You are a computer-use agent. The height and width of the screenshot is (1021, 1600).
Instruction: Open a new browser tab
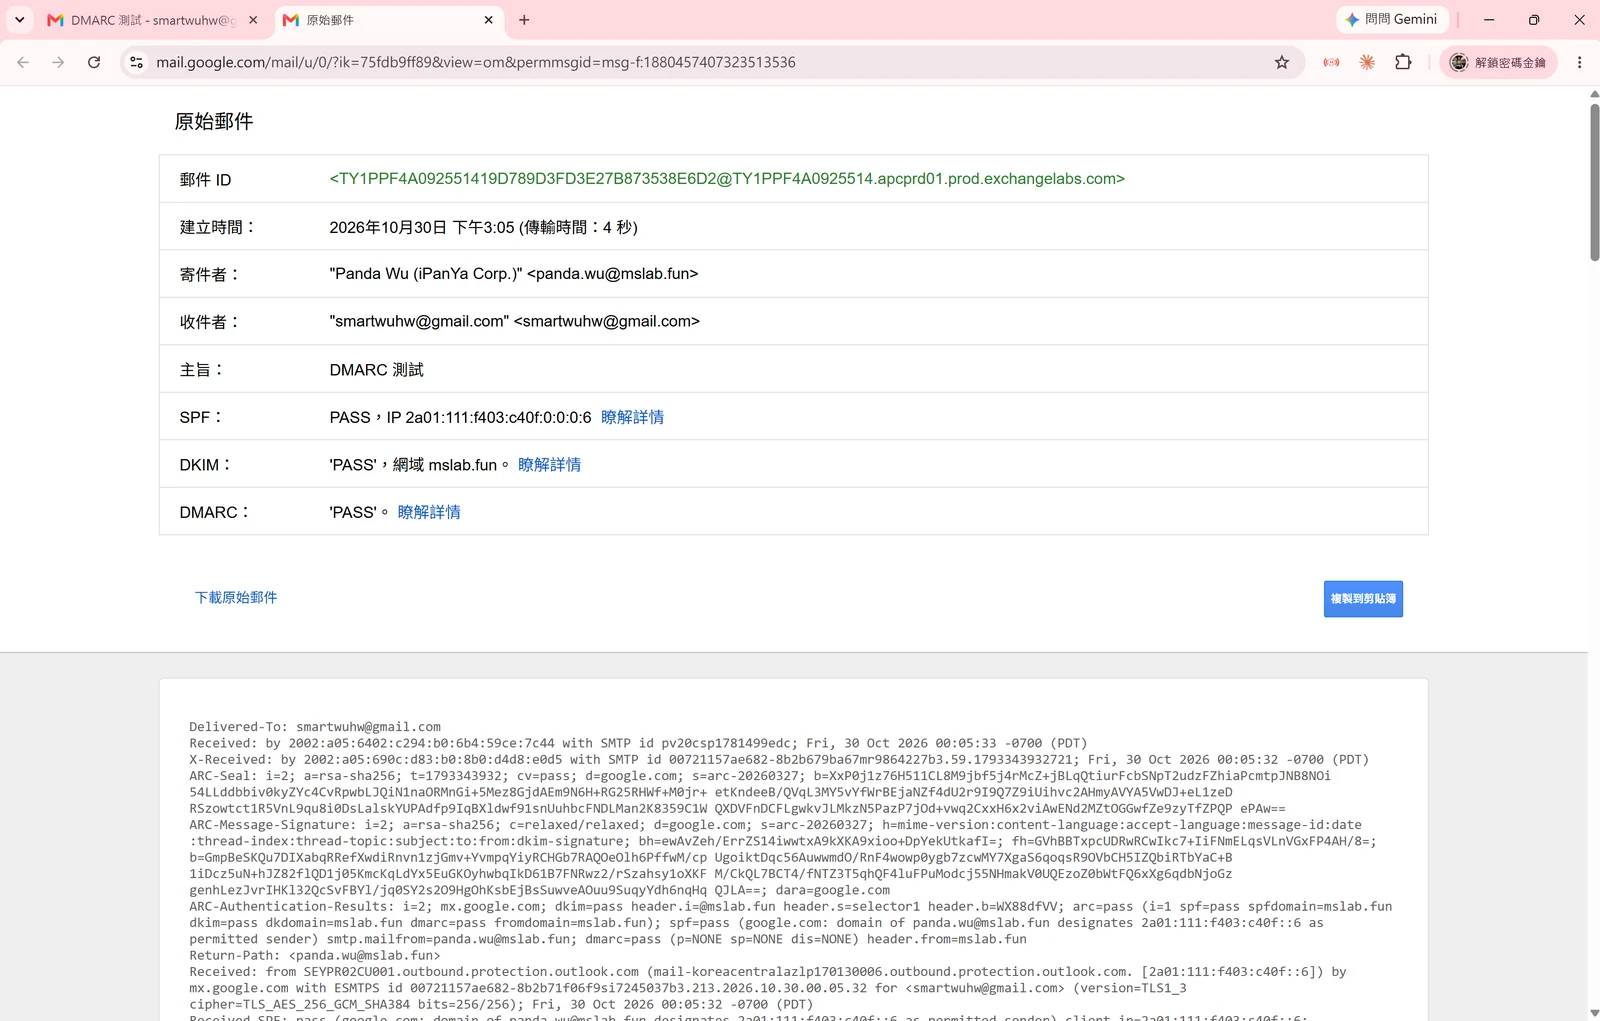click(524, 20)
